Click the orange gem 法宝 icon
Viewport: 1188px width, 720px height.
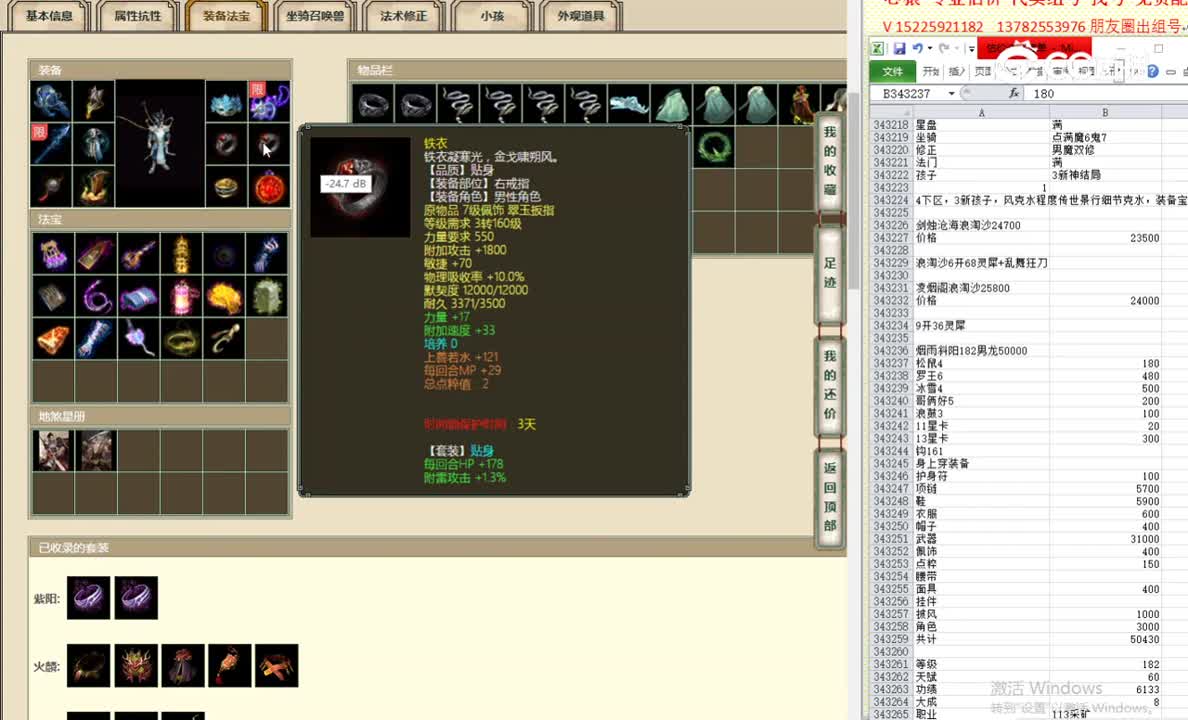tap(53, 339)
